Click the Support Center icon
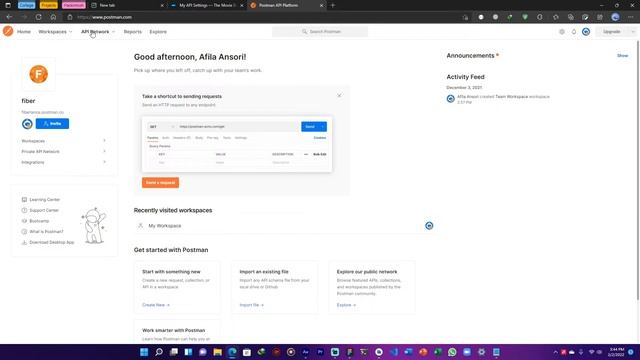Screen dimensions: 640x360 (x=24, y=210)
